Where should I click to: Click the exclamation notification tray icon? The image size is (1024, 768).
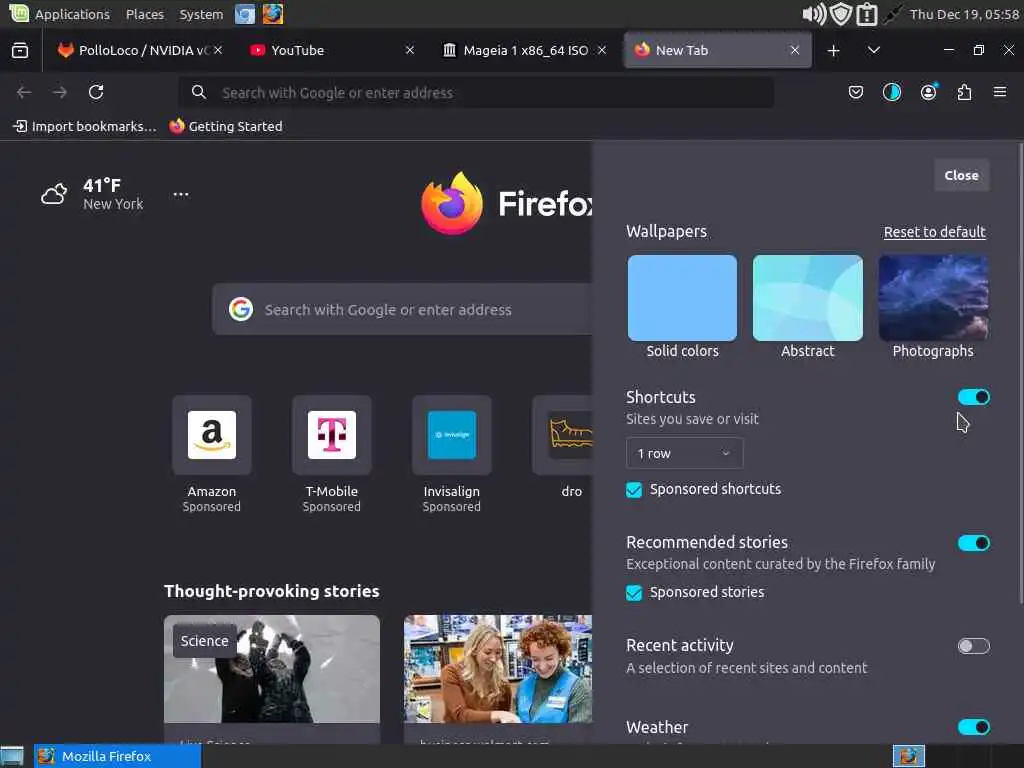click(x=867, y=14)
